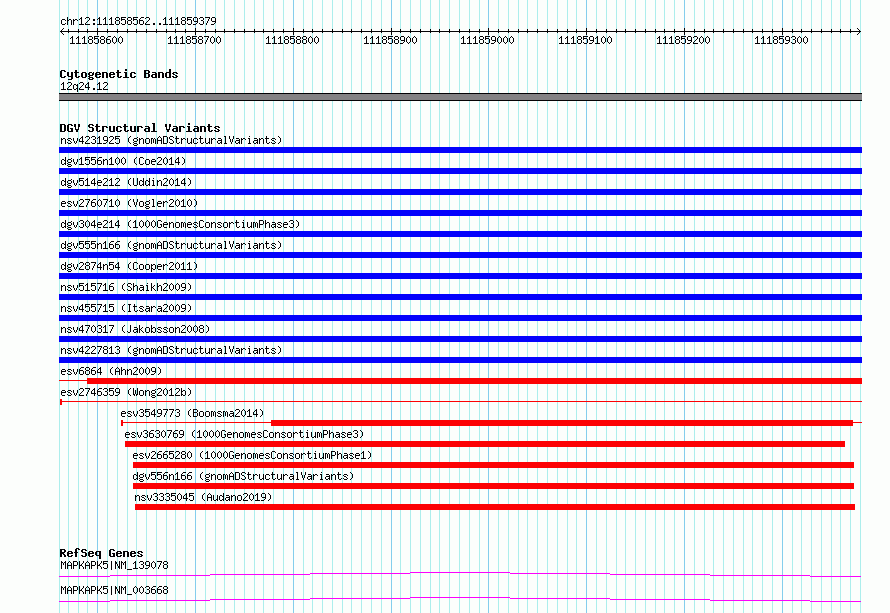890x613 pixels.
Task: Click the nsv4231925 gnomADStructuralVariants label
Action: tap(171, 140)
